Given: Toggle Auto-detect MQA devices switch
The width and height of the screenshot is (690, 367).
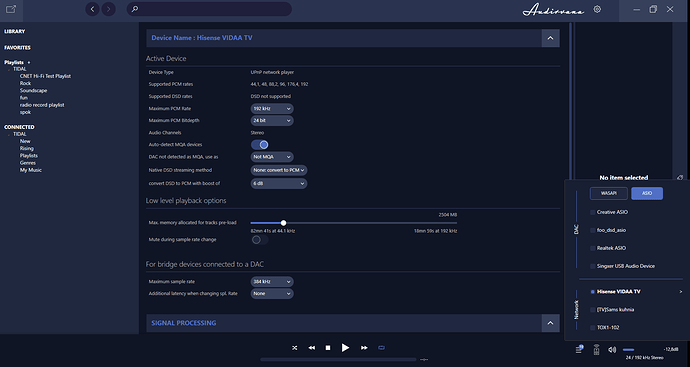Looking at the screenshot, I should 260,144.
